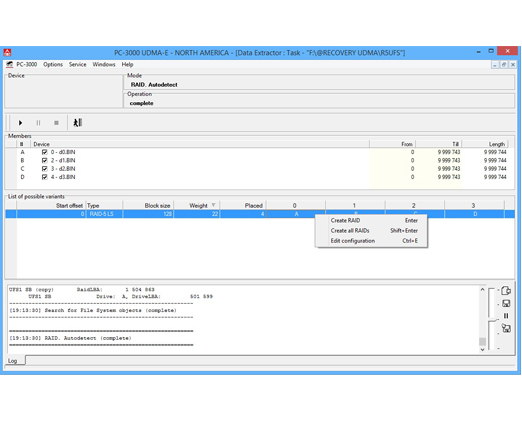Open the PC-3000 menu
Image resolution: width=522 pixels, height=435 pixels.
pos(27,64)
